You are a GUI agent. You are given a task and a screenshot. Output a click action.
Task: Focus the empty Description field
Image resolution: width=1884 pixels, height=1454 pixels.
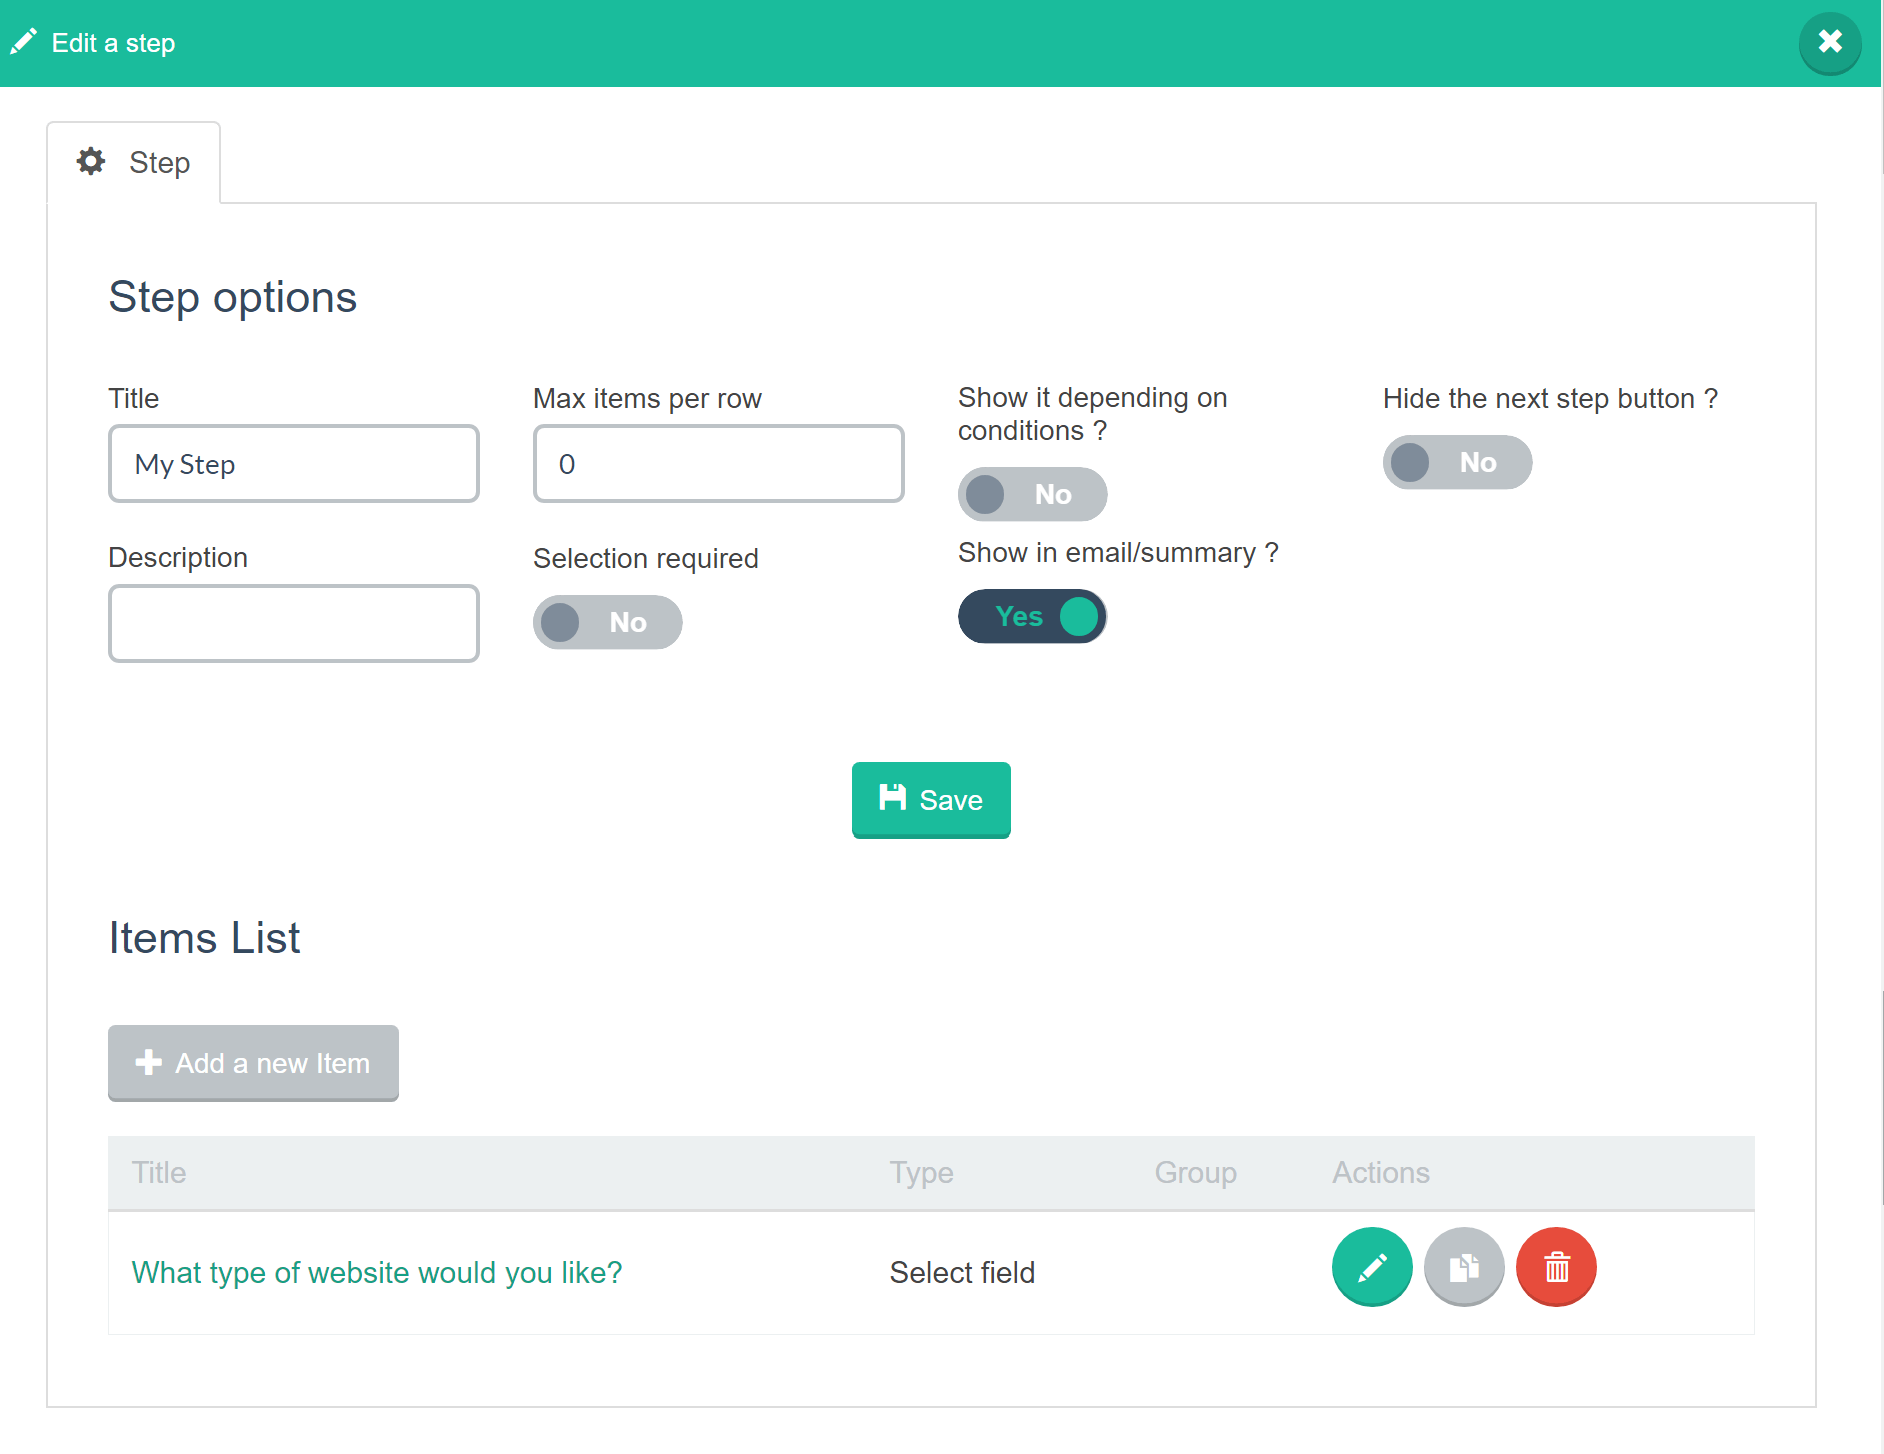[293, 623]
